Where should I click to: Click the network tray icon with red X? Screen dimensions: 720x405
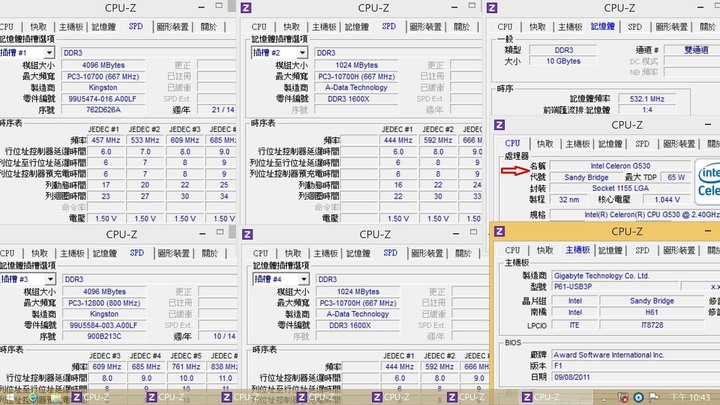[x=623, y=397]
